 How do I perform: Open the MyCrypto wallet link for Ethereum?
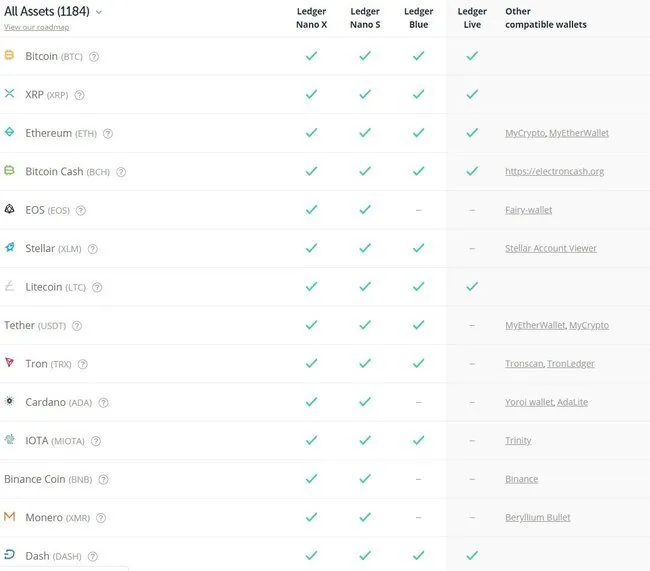[x=525, y=133]
